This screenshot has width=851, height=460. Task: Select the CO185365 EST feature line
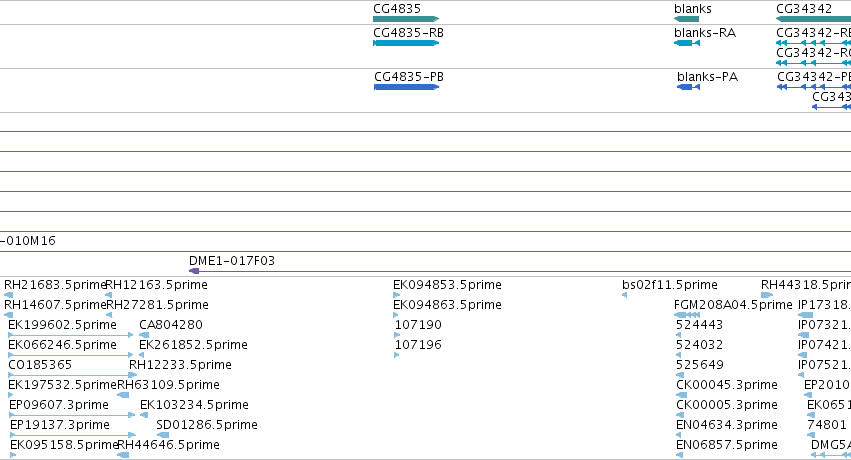(73, 375)
